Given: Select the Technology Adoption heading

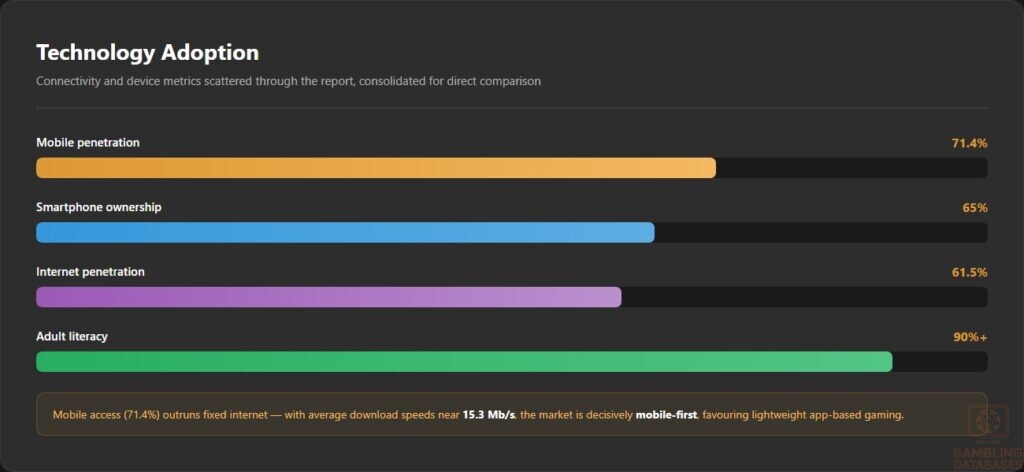Looking at the screenshot, I should (148, 52).
